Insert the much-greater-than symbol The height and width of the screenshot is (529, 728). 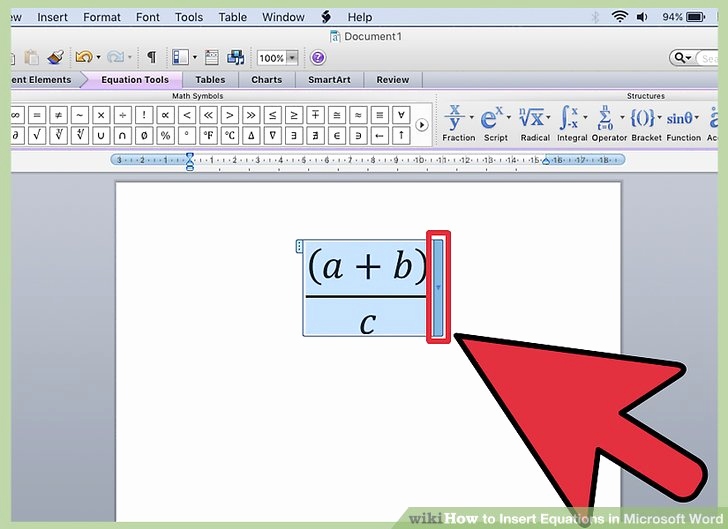click(251, 115)
